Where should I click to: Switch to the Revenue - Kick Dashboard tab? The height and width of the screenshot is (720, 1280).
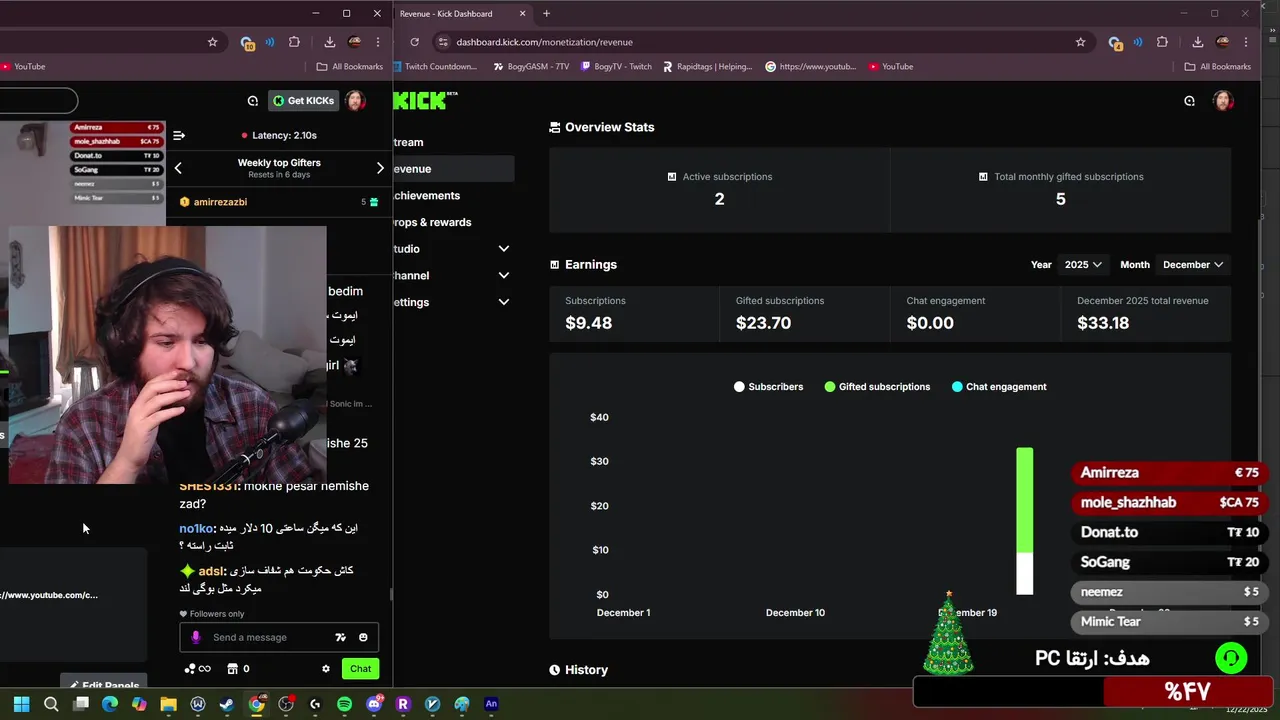461,14
